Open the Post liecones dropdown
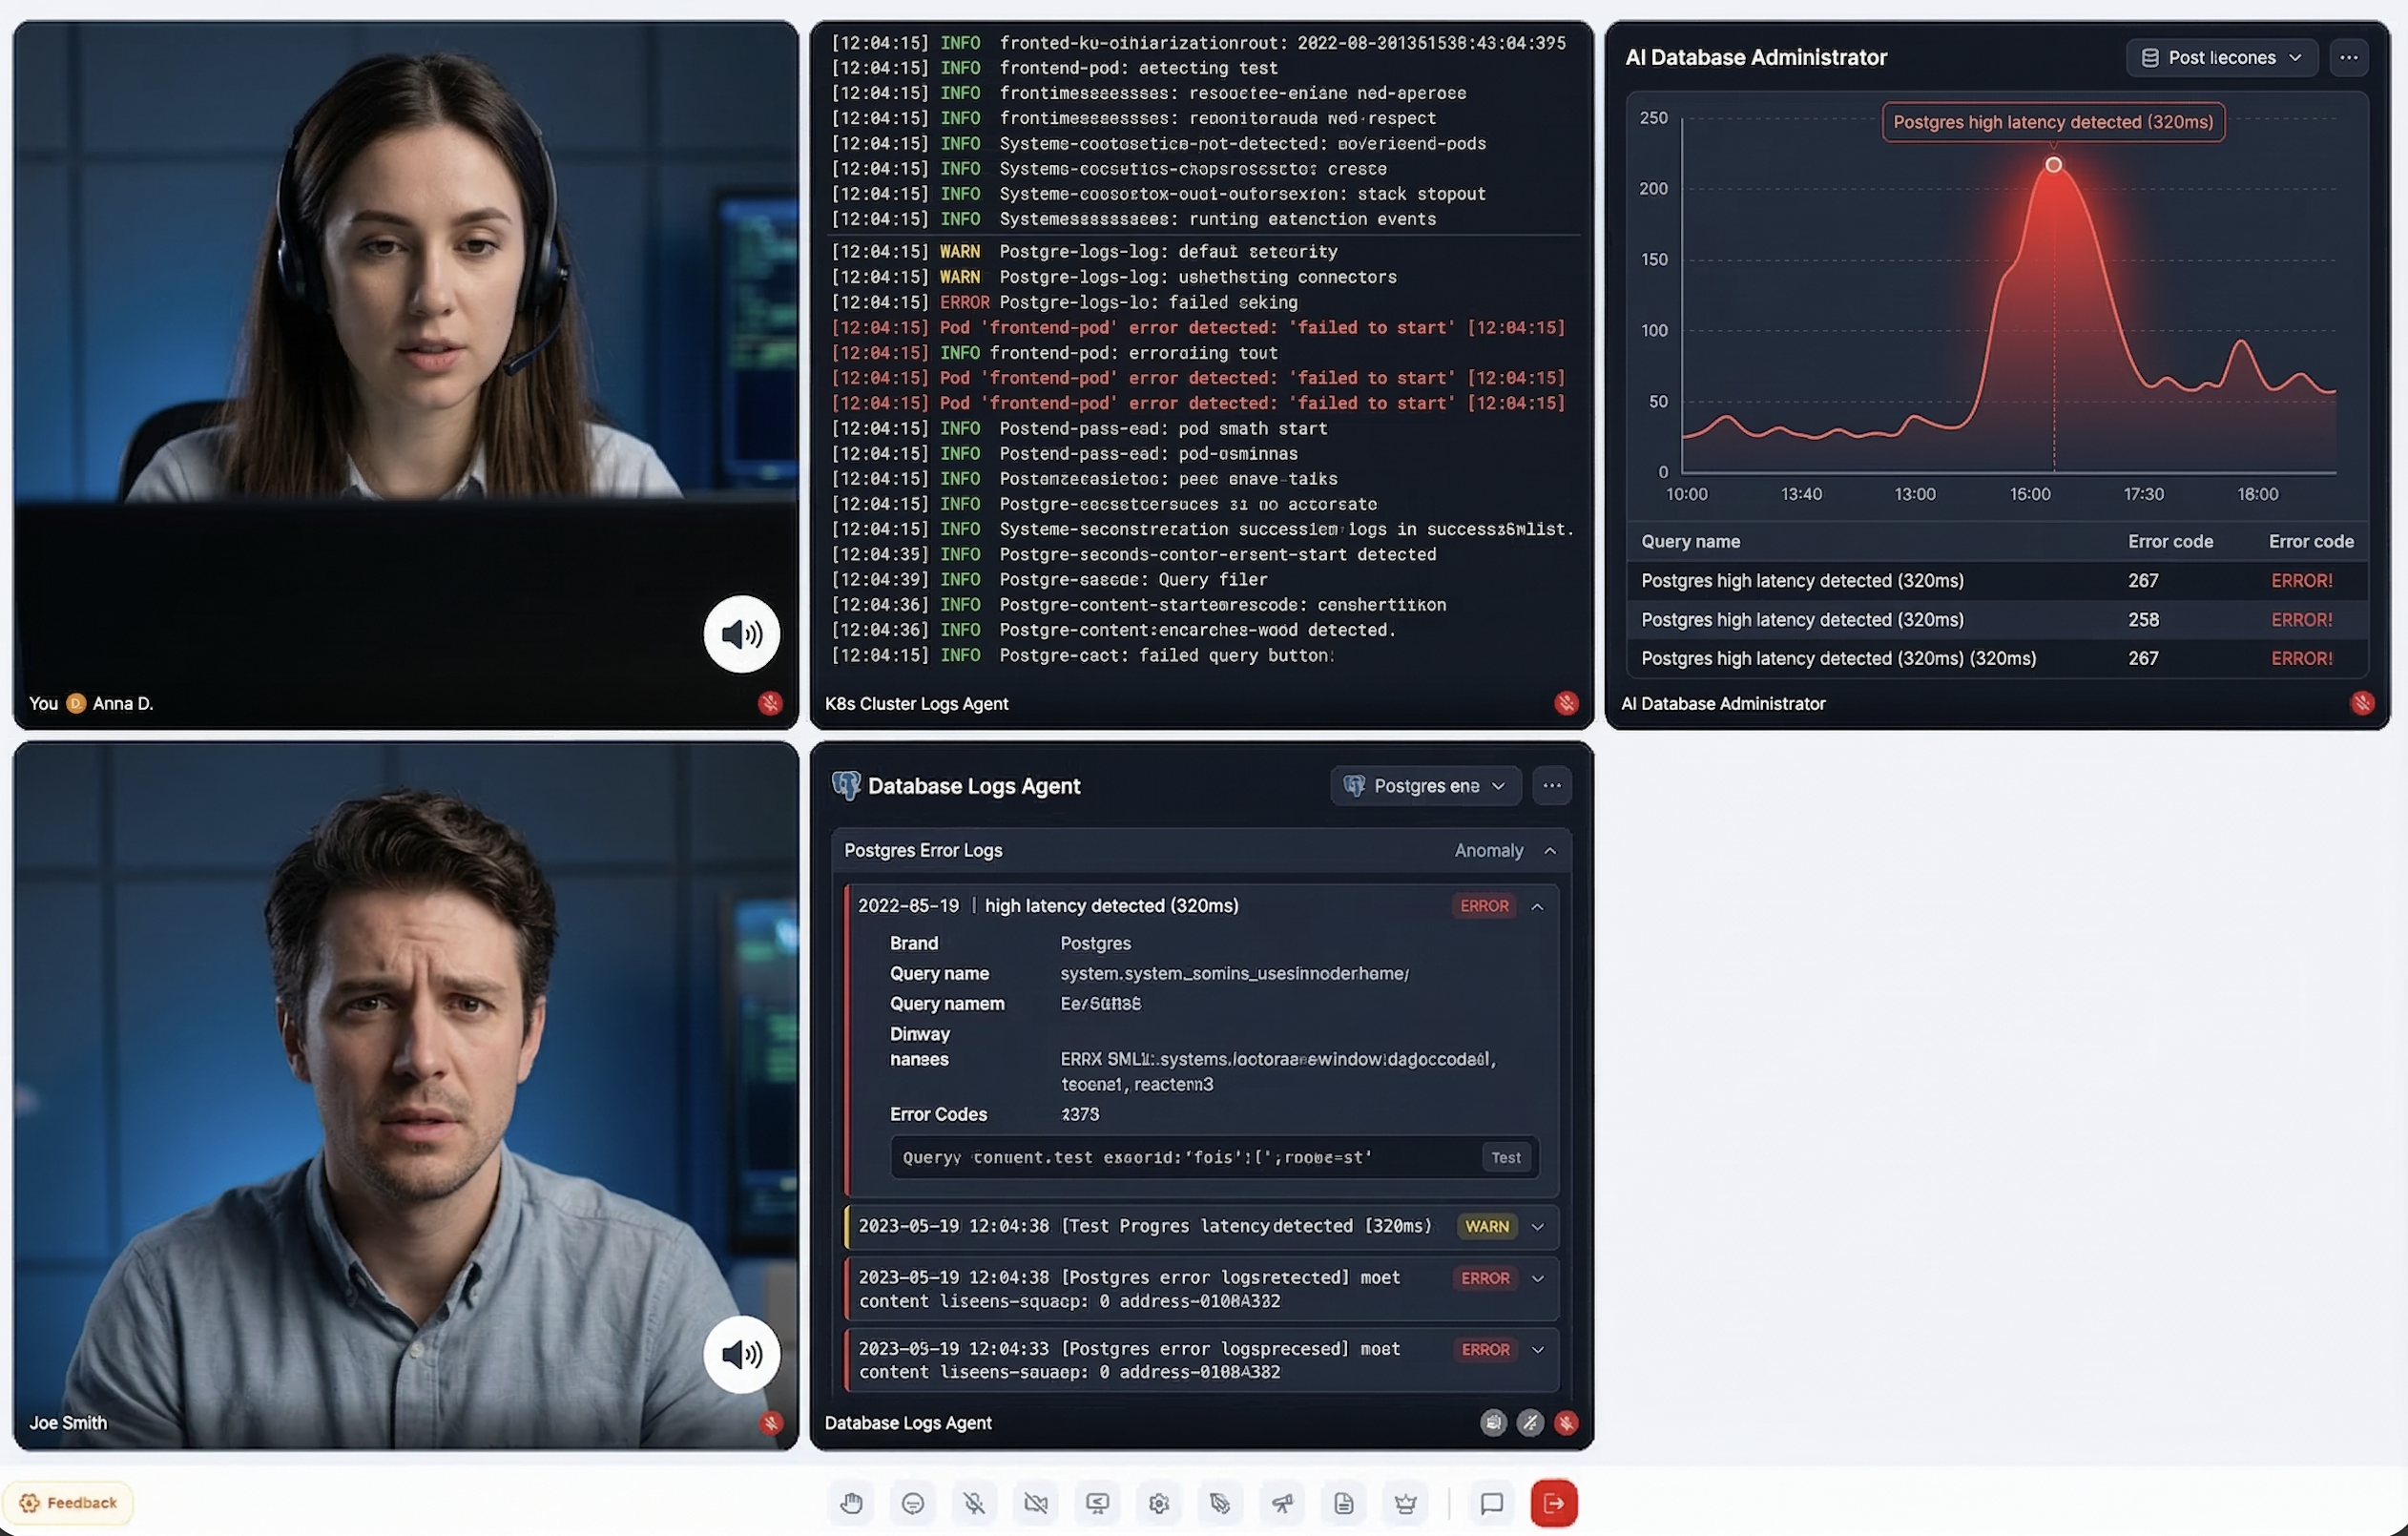This screenshot has width=2408, height=1536. pyautogui.click(x=2221, y=58)
